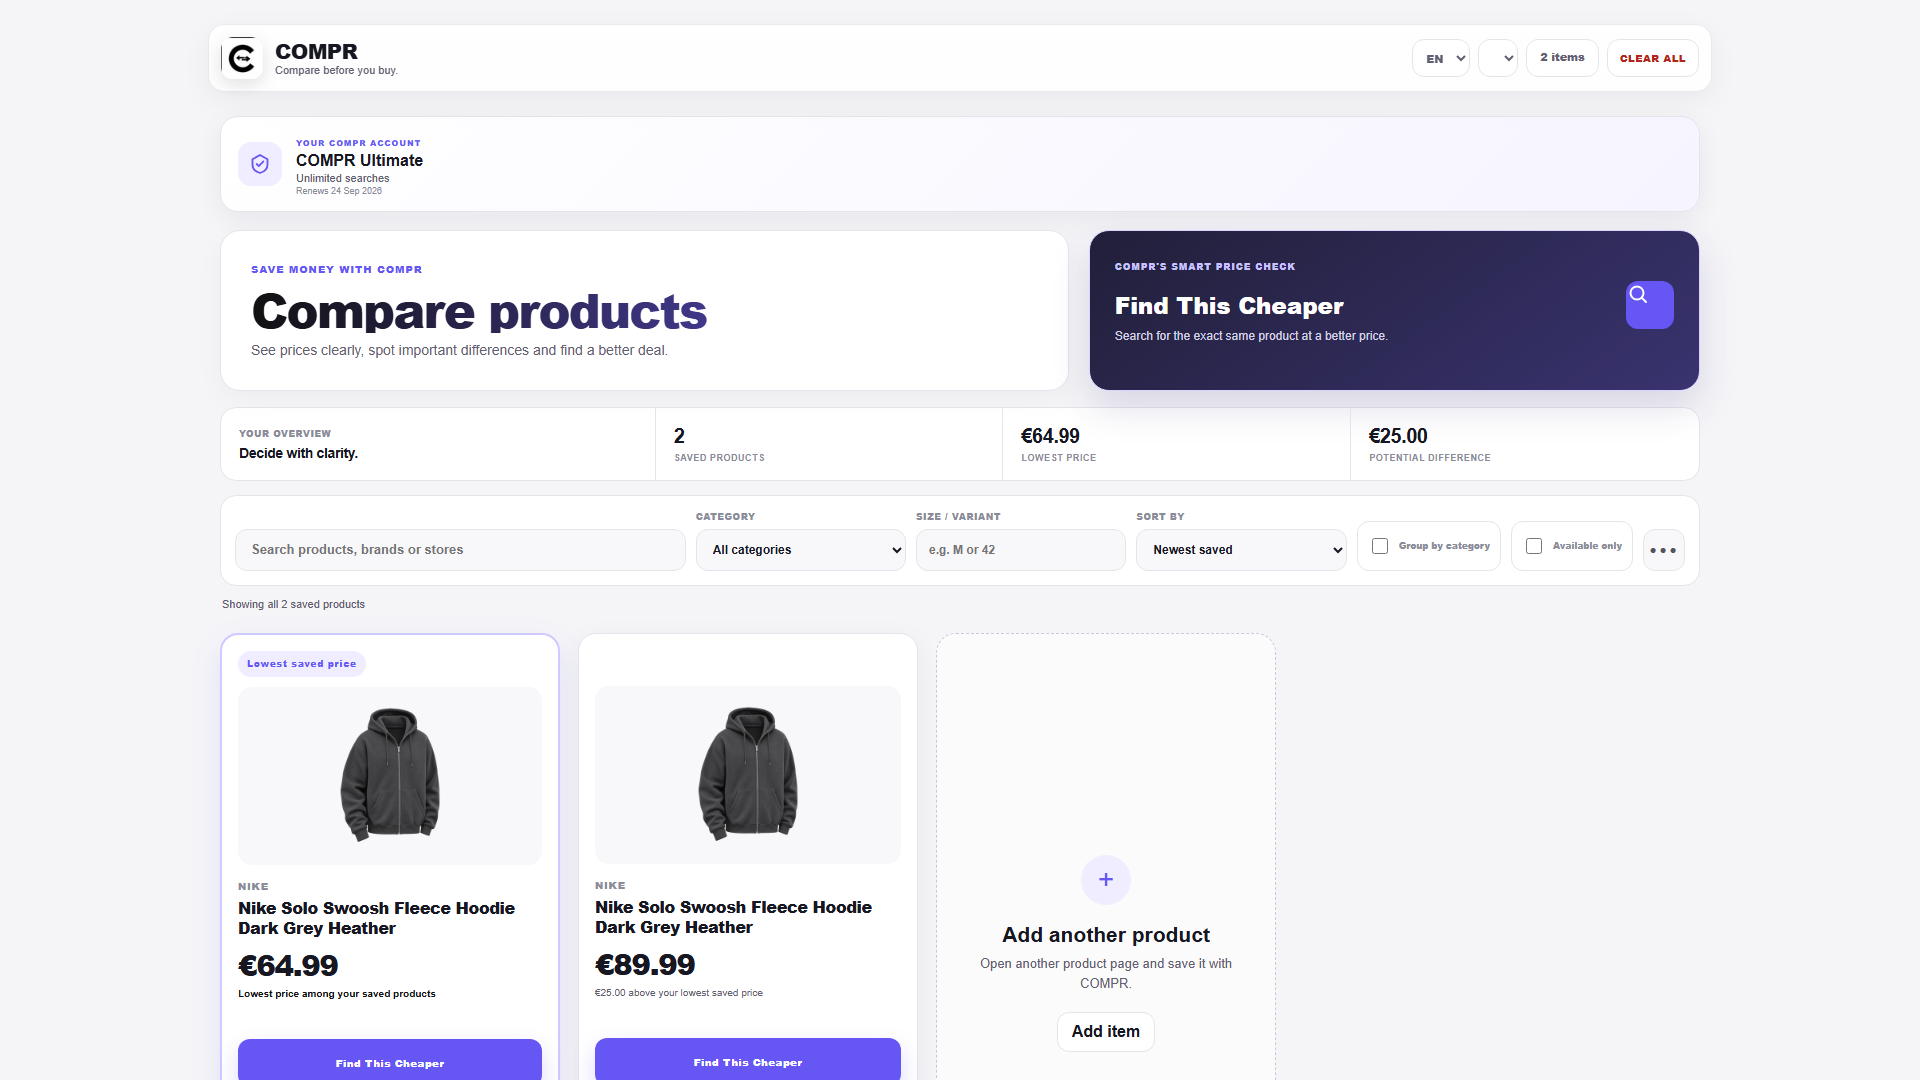Click the plus icon to add a product

tap(1106, 880)
